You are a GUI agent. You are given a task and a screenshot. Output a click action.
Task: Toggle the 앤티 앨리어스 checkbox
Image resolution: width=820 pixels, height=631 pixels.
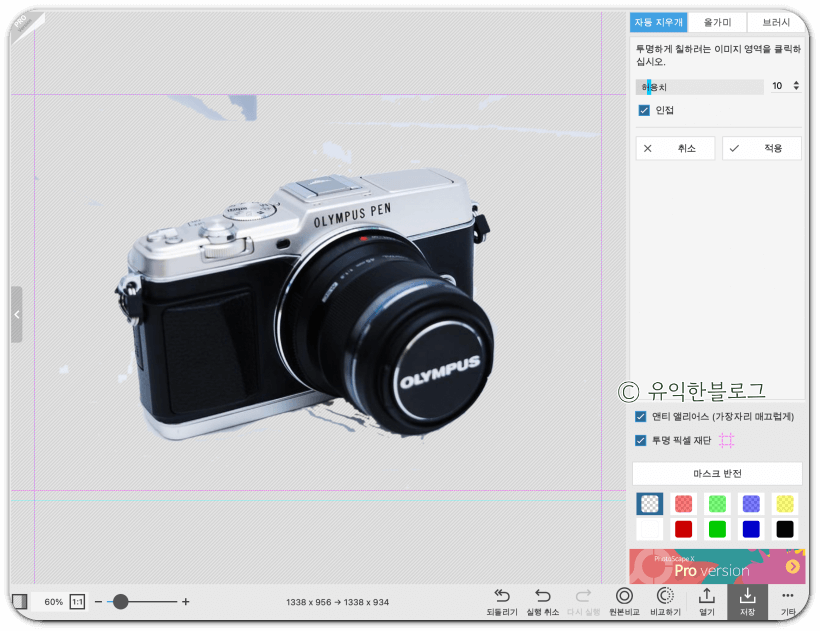[641, 417]
